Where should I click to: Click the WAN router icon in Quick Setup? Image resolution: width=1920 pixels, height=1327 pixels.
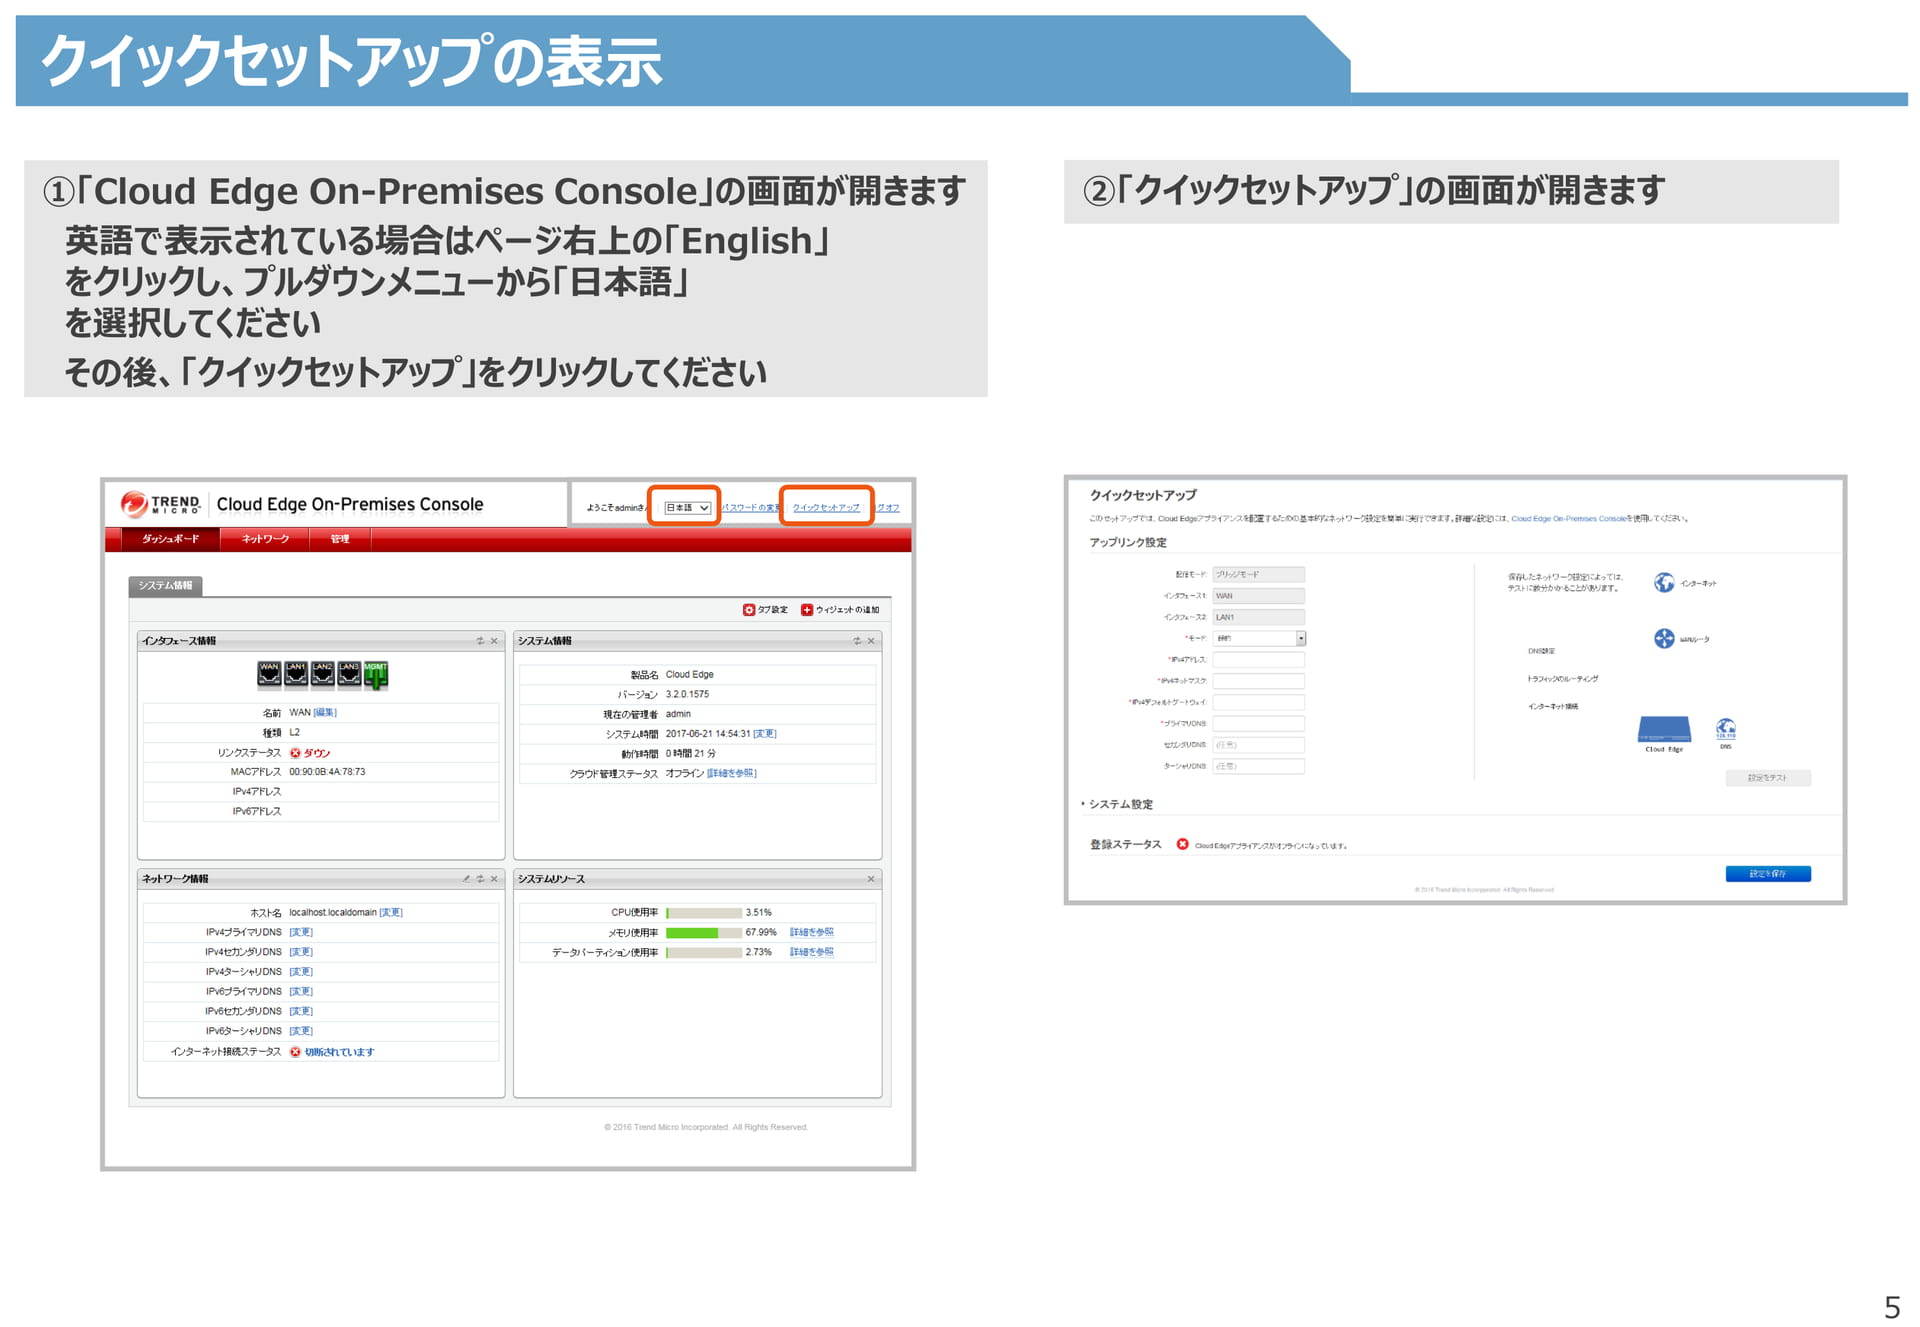point(1664,639)
